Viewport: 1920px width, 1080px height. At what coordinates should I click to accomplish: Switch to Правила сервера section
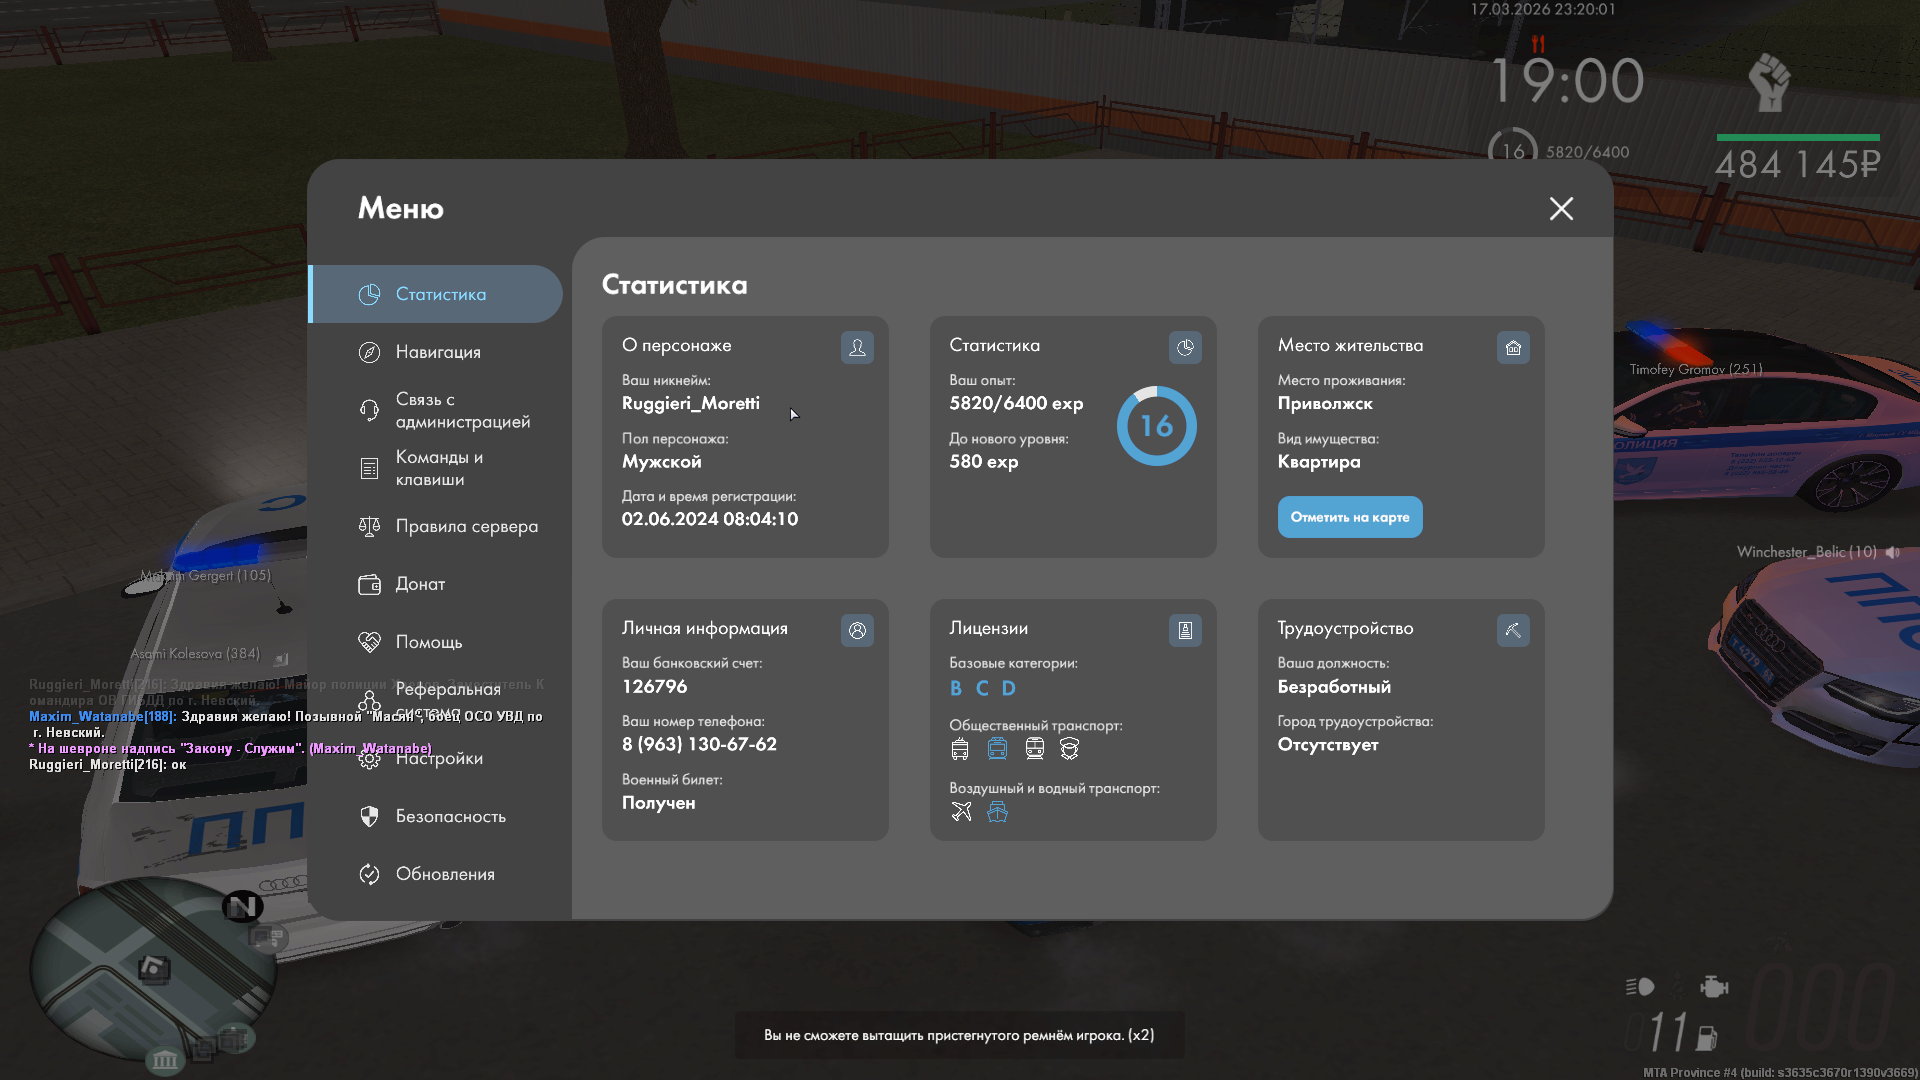(466, 526)
